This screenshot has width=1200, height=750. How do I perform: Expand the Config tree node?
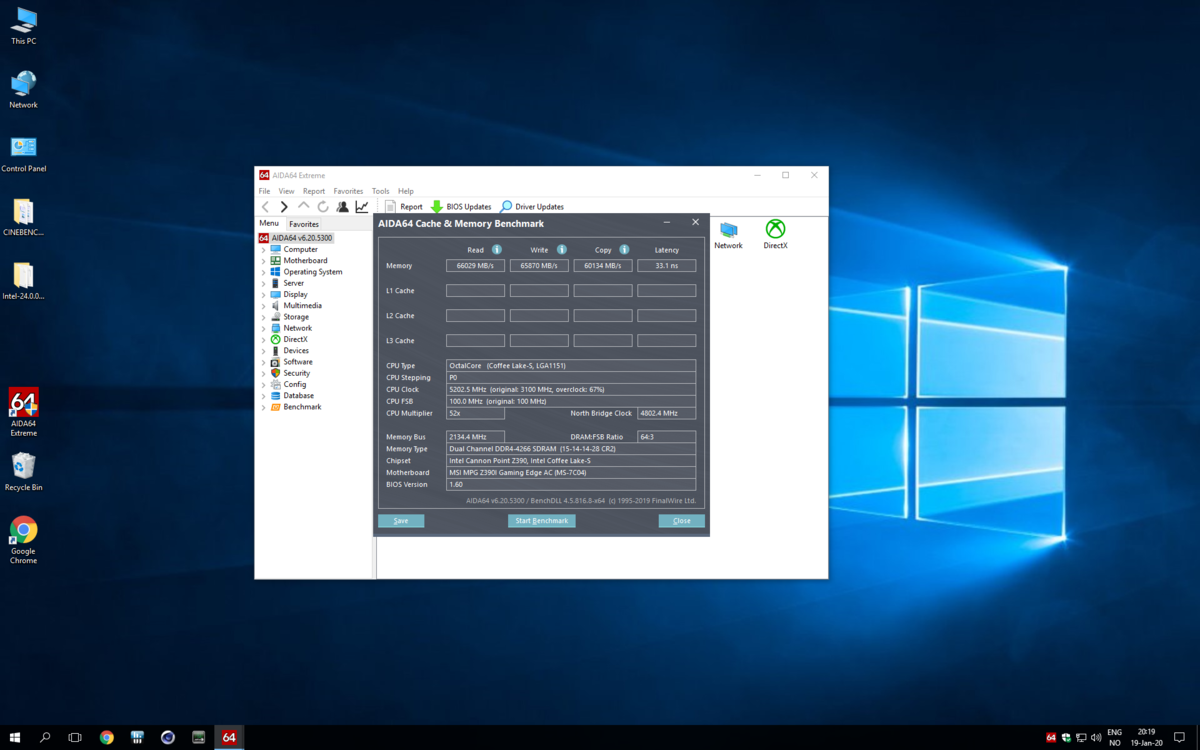264,384
